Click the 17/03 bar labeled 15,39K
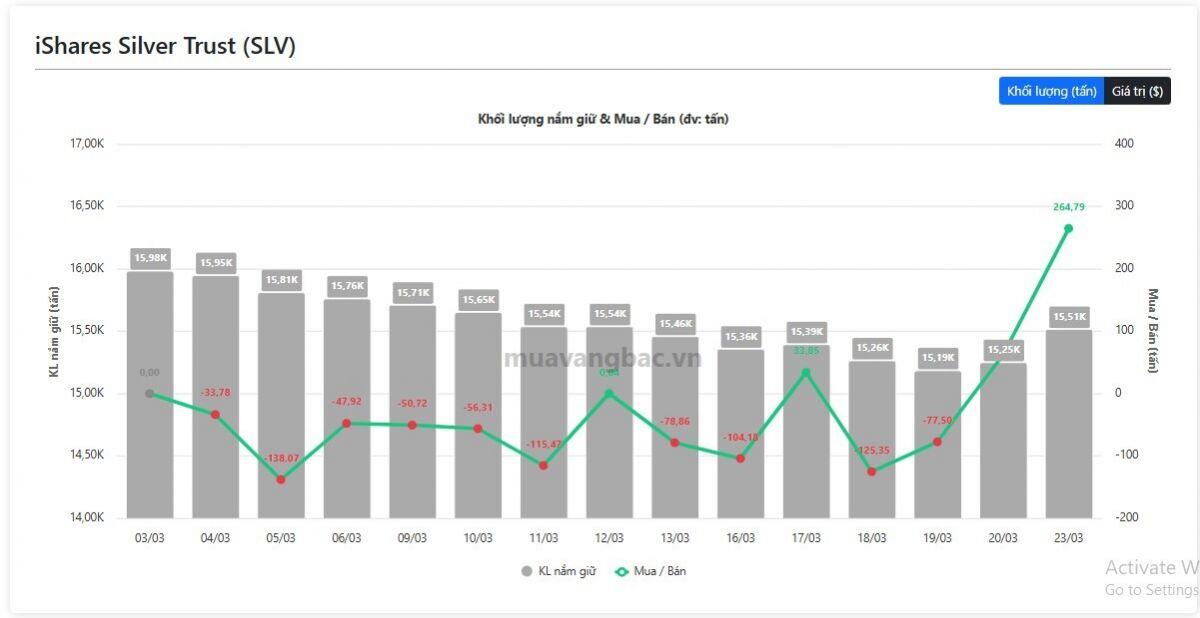Screen dimensions: 1200x618 806,431
